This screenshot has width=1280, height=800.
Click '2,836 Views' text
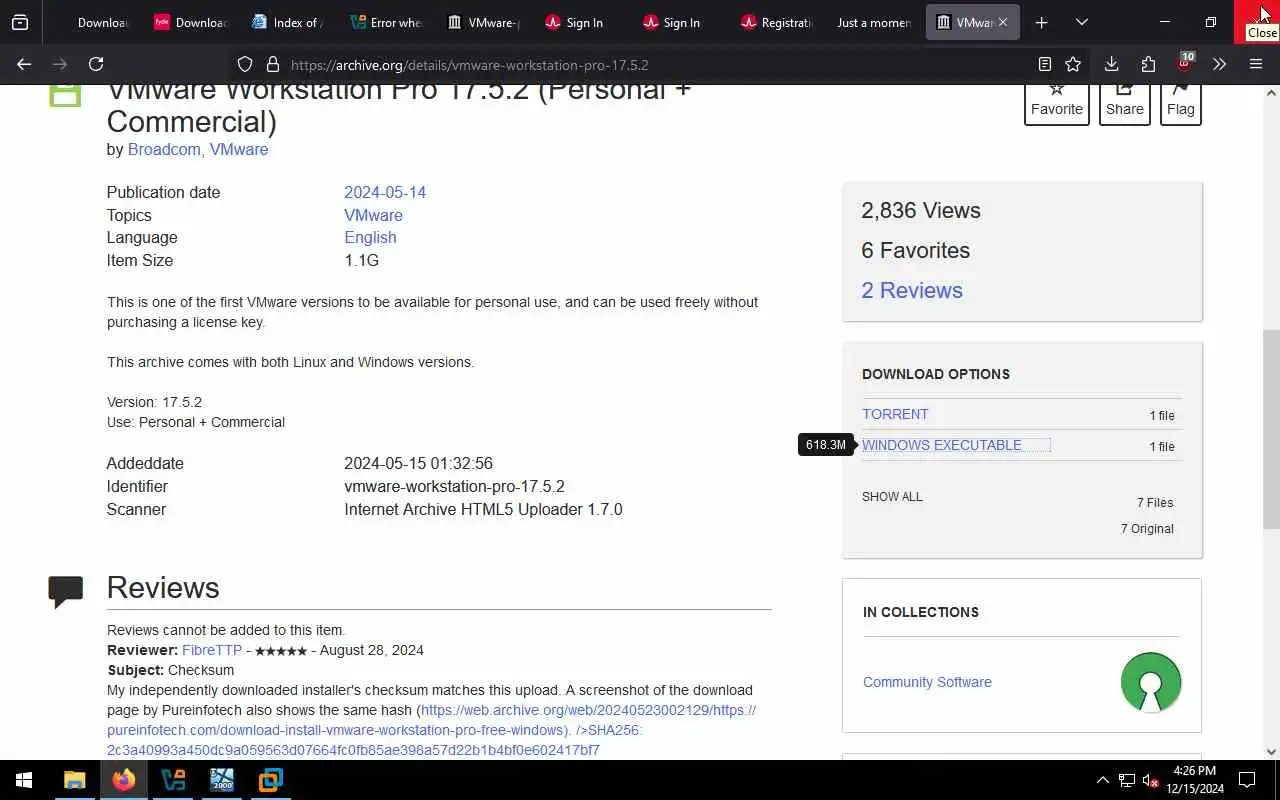pyautogui.click(x=921, y=210)
